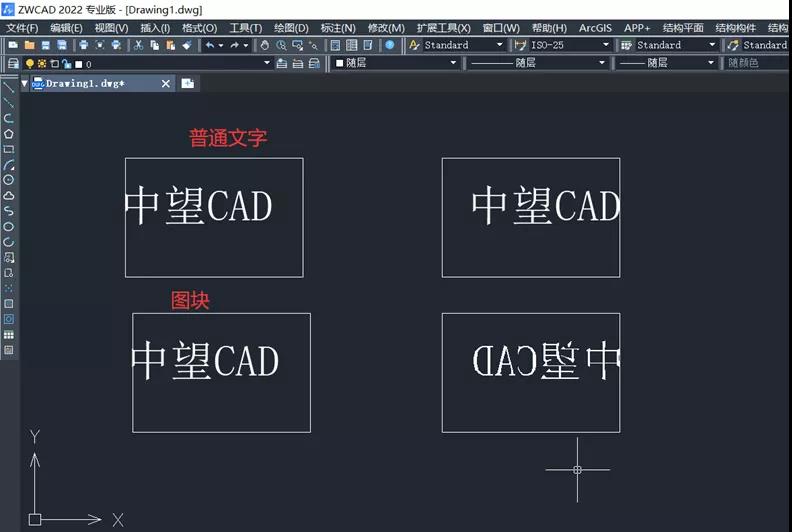Select the Line draw tool
792x532 pixels.
(x=9, y=87)
